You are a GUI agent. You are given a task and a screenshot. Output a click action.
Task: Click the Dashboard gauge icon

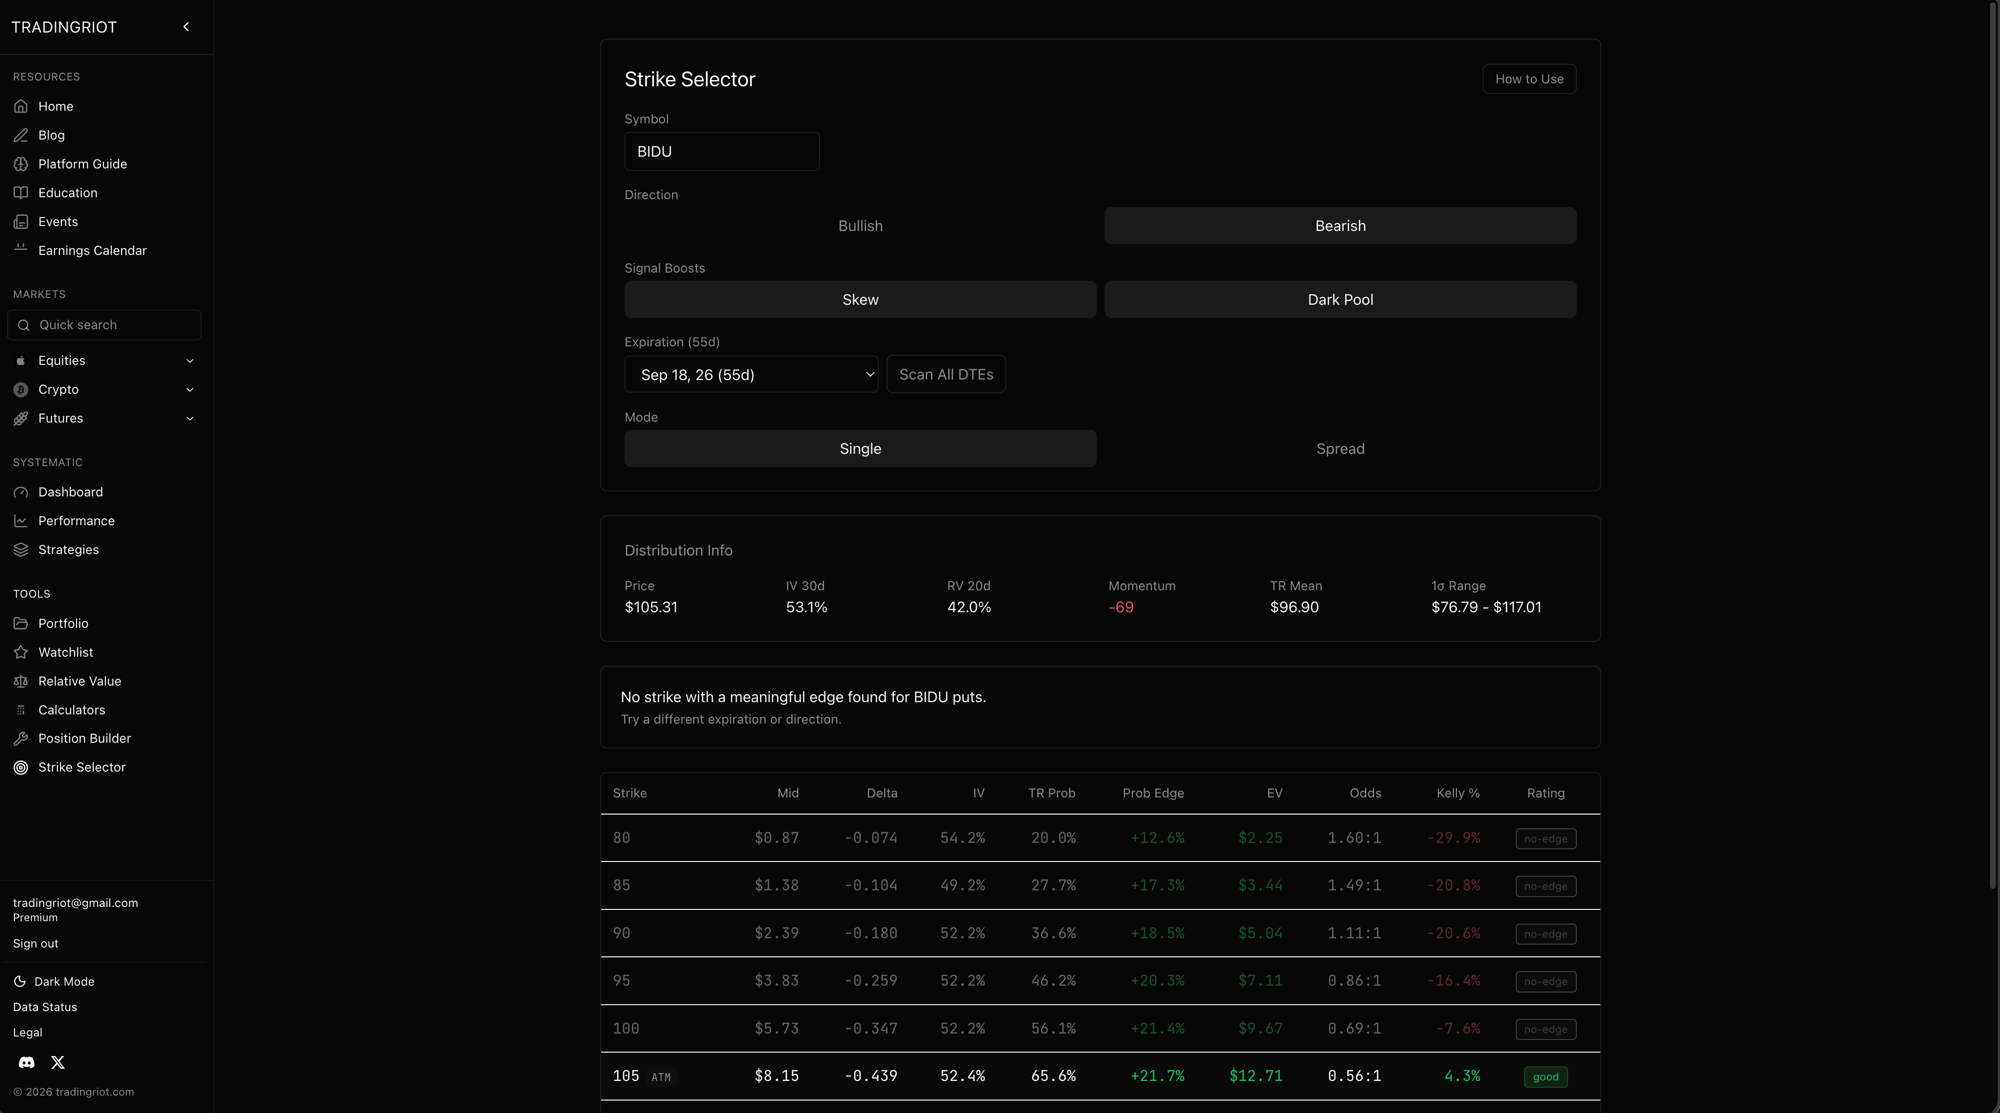click(x=21, y=492)
